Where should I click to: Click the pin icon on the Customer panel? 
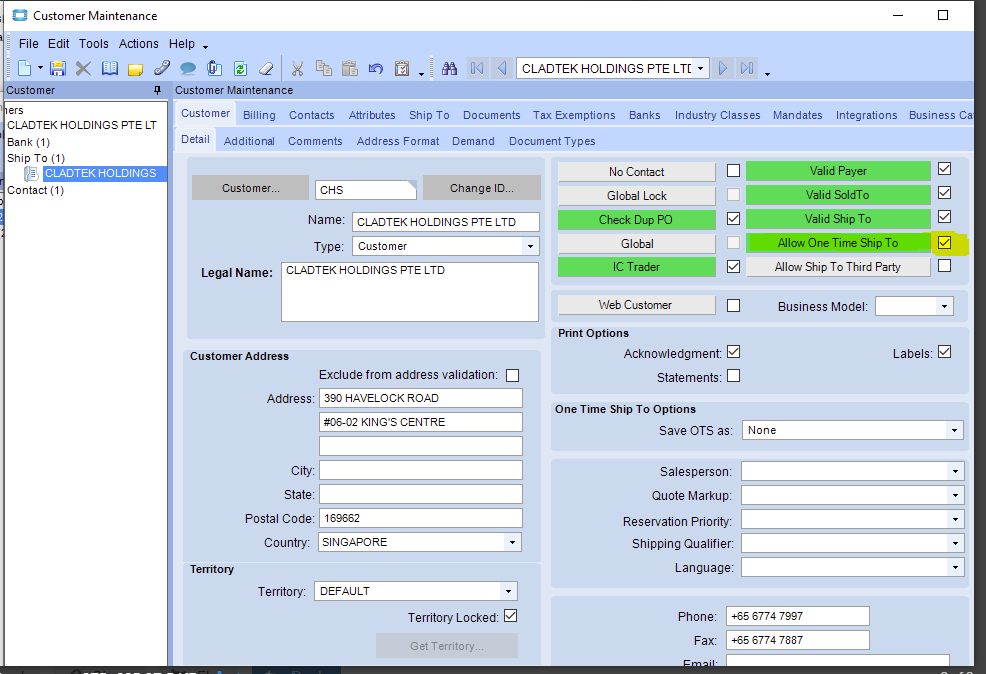(157, 91)
